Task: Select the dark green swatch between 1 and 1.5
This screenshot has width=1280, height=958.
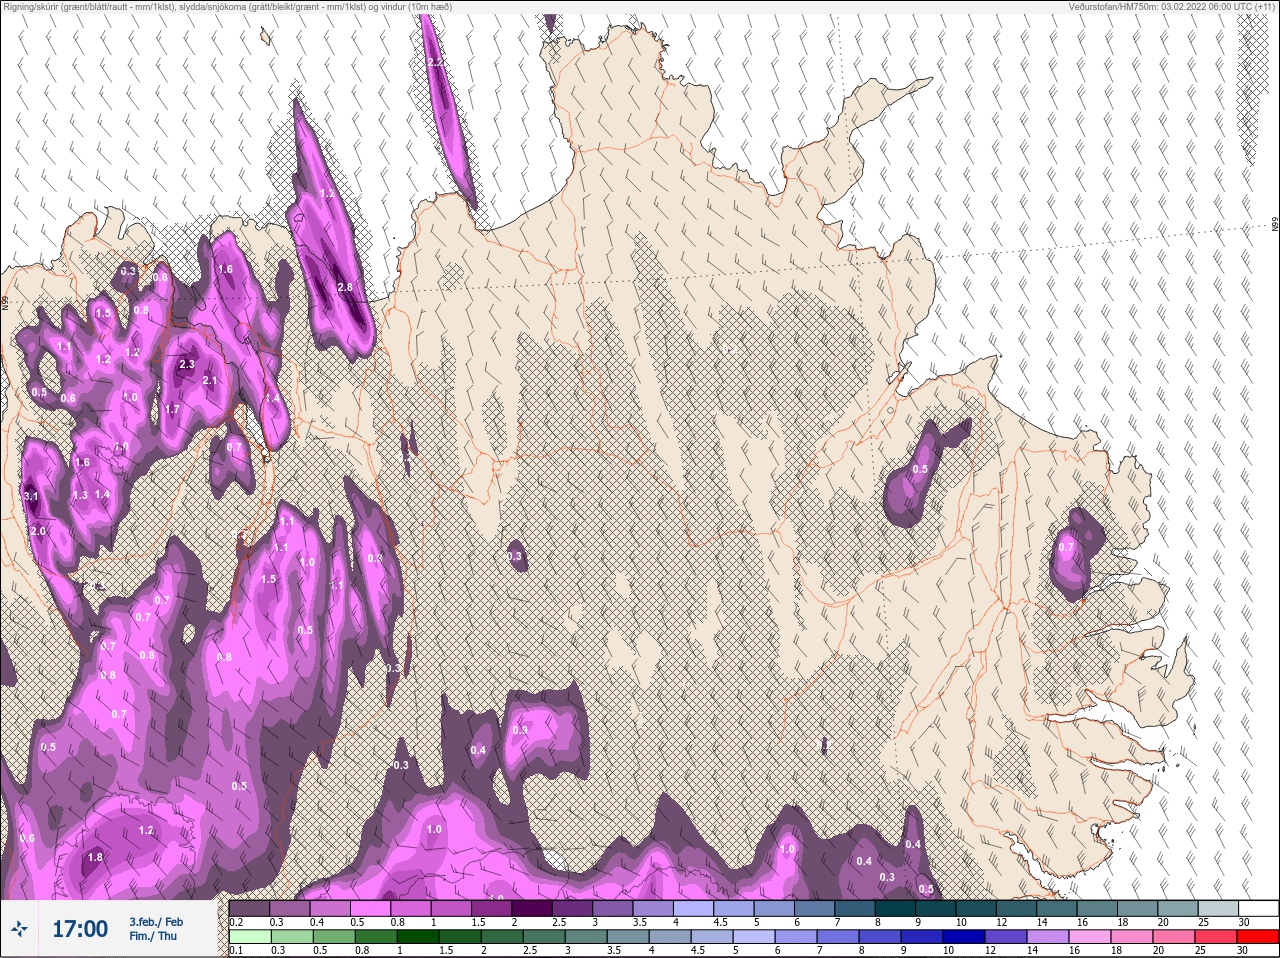Action: [418, 938]
